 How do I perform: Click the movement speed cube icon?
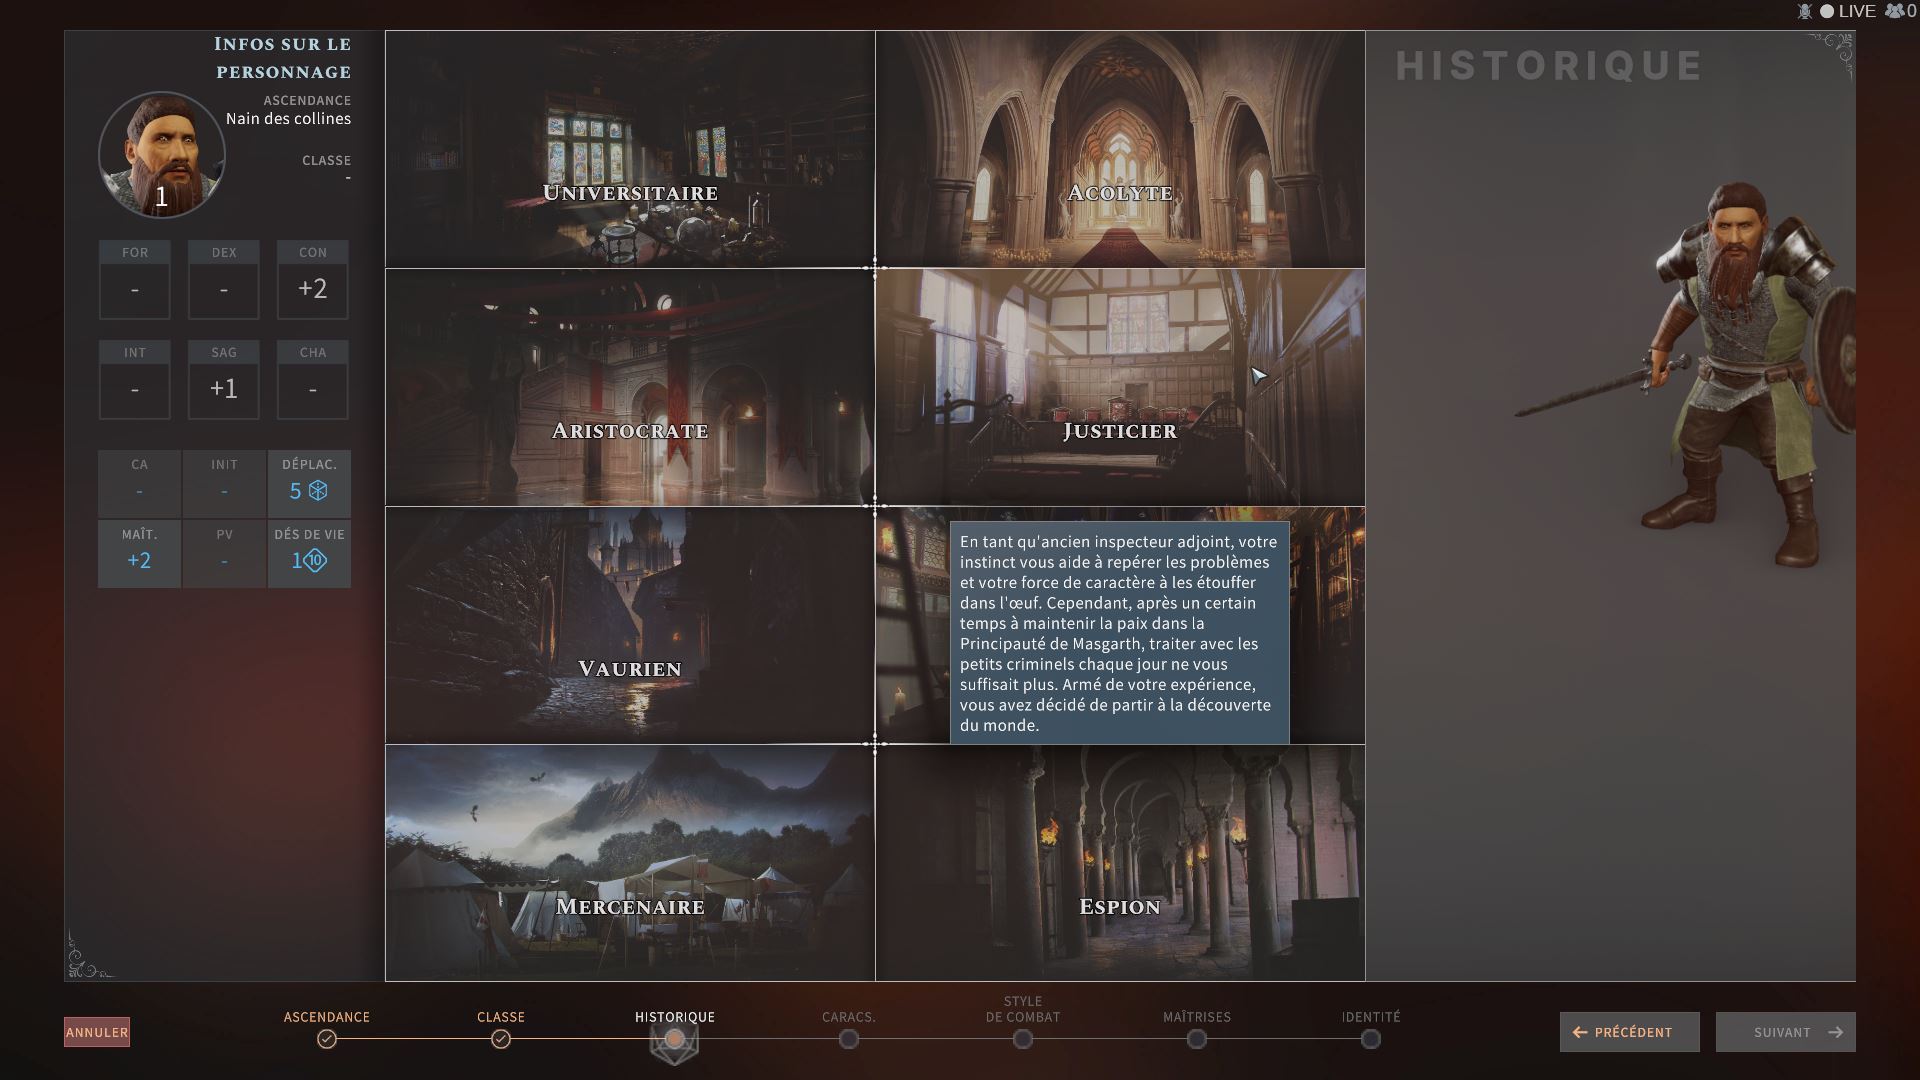click(x=318, y=490)
